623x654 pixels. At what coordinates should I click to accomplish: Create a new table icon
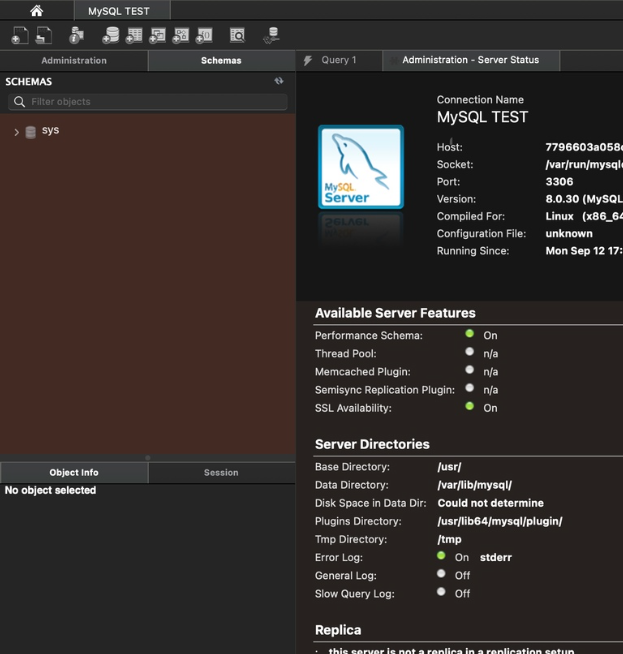coord(134,36)
